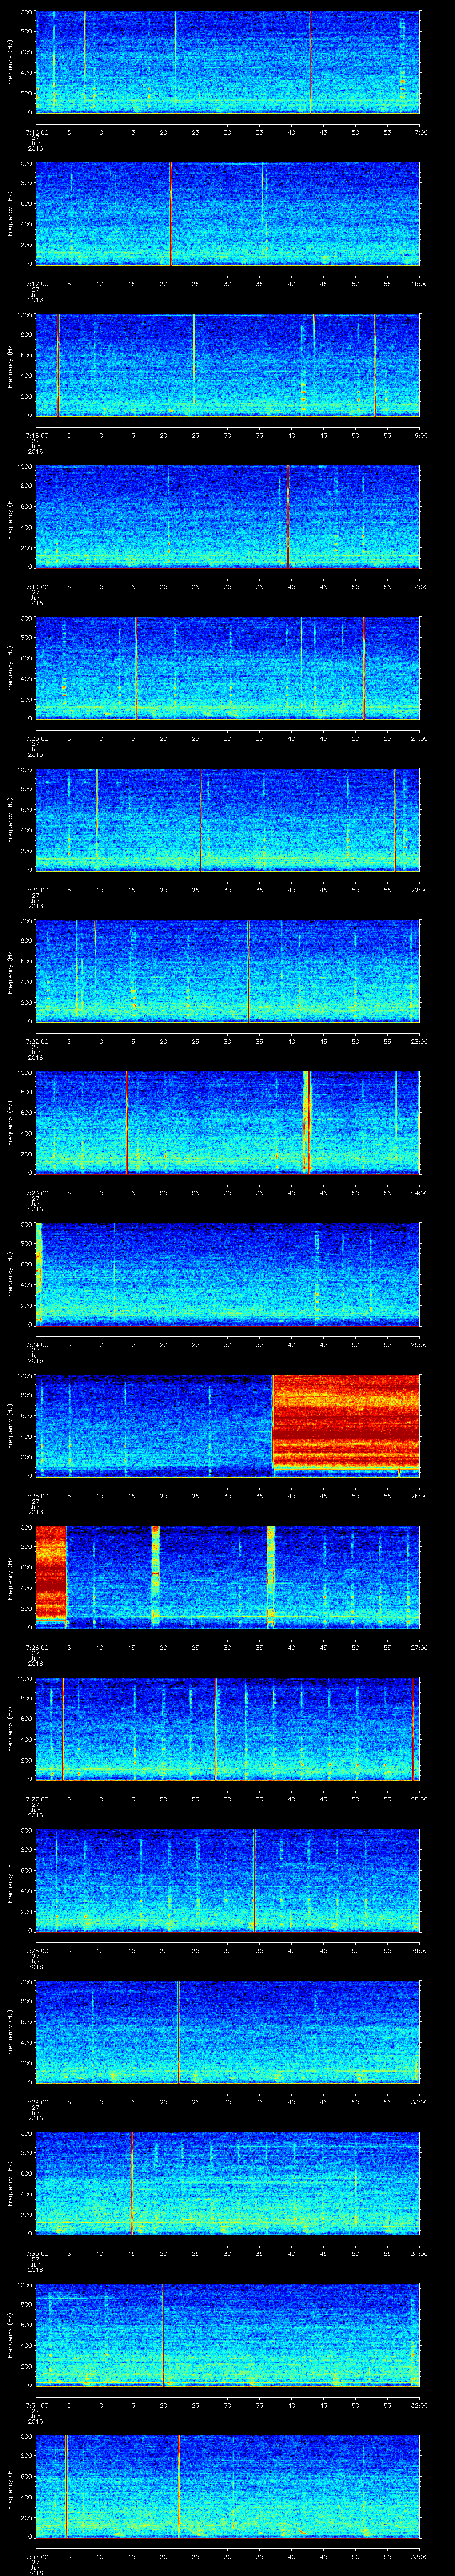
Task: Select the 23:00 end time label
Action: point(419,1042)
